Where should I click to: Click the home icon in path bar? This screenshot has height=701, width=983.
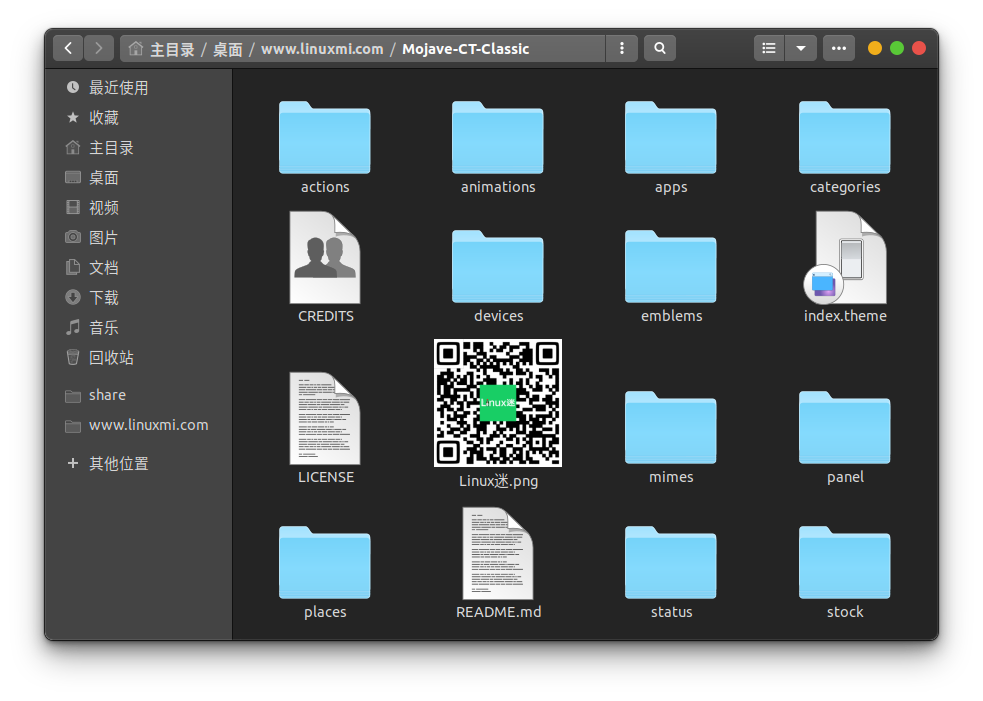point(135,48)
